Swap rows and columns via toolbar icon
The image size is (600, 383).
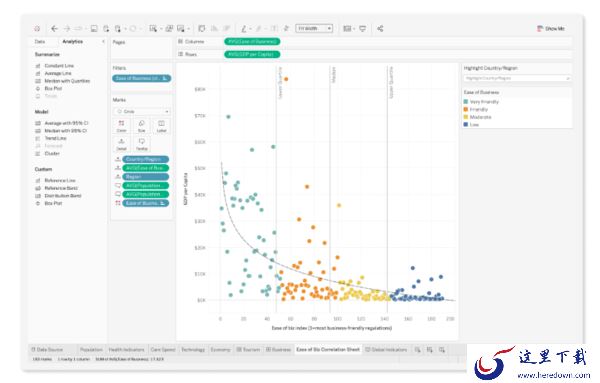click(x=202, y=29)
